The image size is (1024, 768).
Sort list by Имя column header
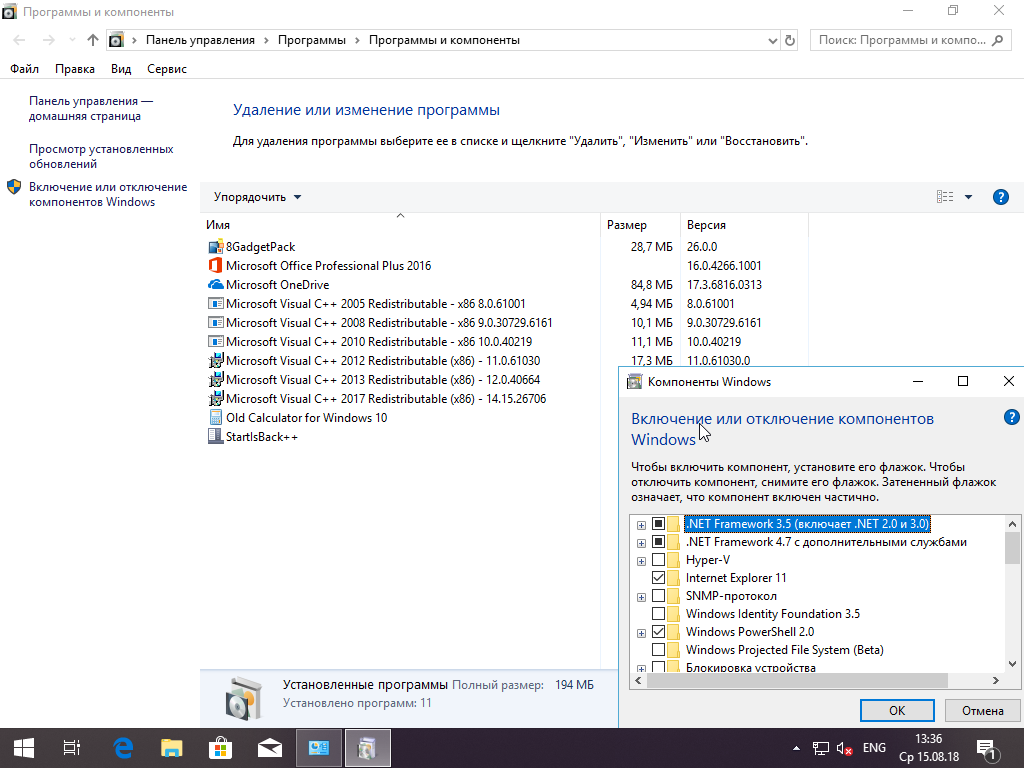tap(400, 225)
